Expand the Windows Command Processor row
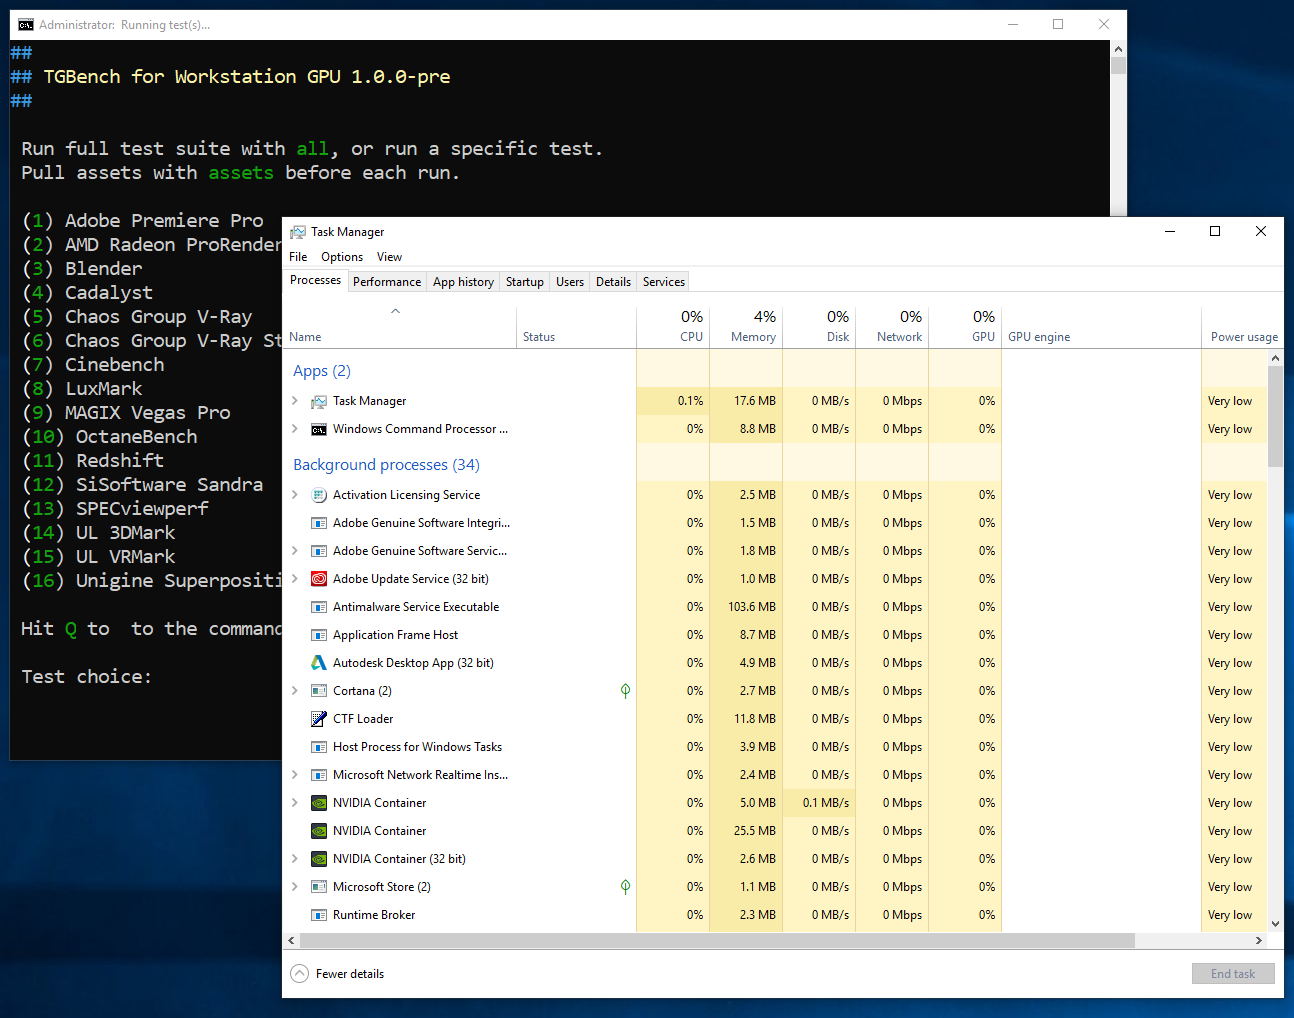This screenshot has height=1018, width=1294. pyautogui.click(x=295, y=429)
